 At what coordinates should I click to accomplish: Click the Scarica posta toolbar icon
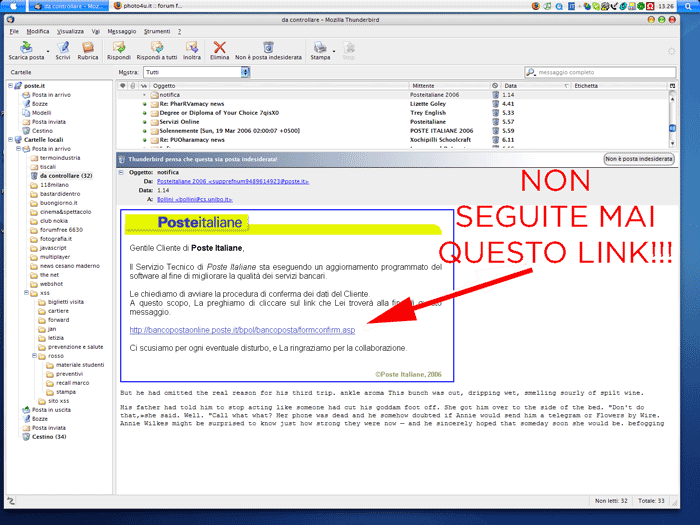click(x=26, y=47)
